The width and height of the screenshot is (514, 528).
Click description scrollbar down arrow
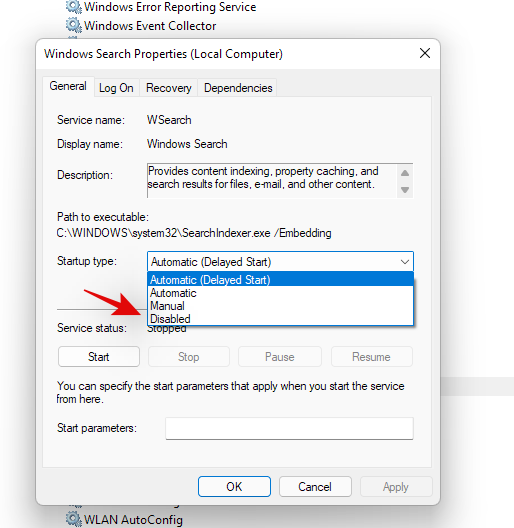pos(405,190)
